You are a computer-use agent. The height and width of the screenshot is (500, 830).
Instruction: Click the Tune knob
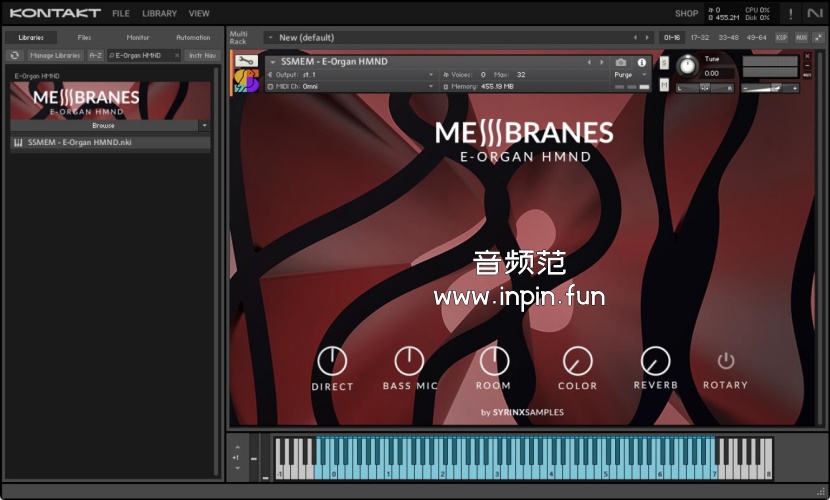(x=687, y=66)
